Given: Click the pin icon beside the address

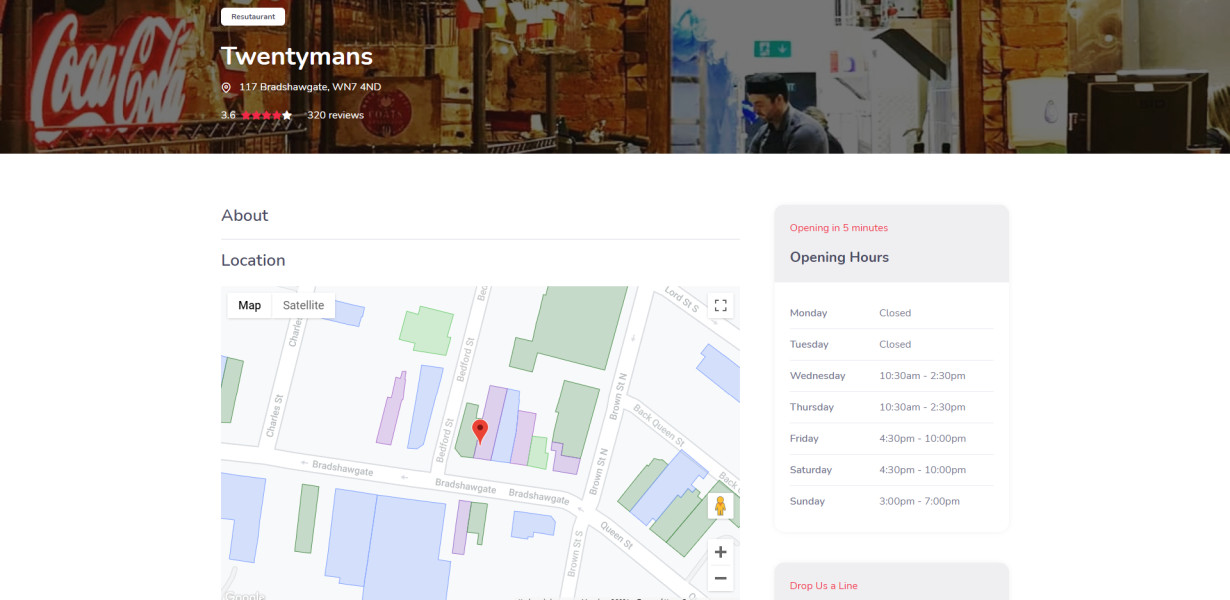Looking at the screenshot, I should click(226, 88).
